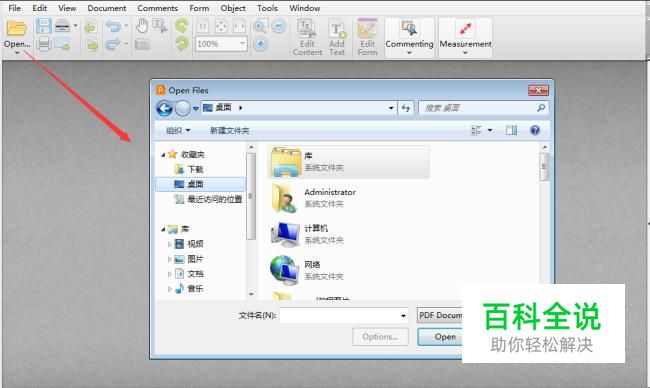Click the Edit Content tool
This screenshot has height=388, width=650.
click(x=307, y=37)
